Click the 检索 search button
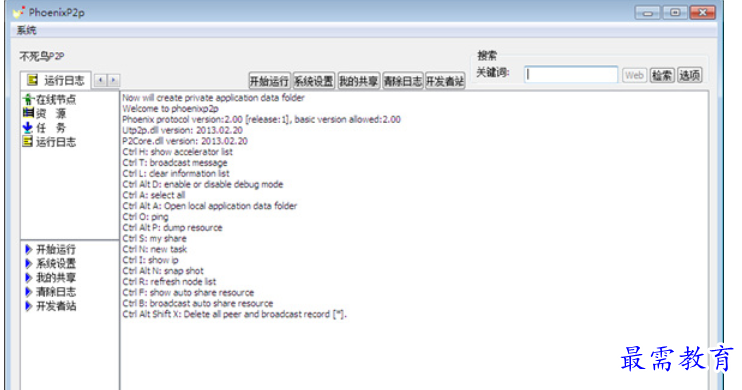The image size is (742, 390). coord(662,75)
